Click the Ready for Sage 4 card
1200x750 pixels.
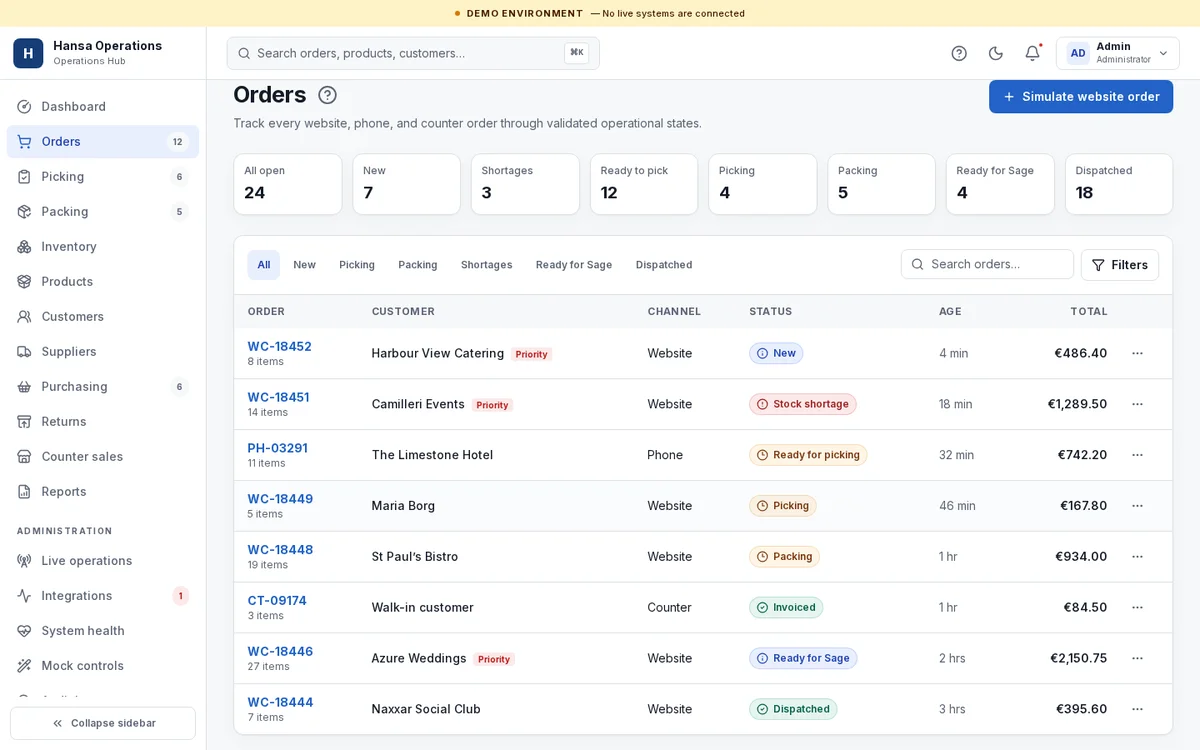(x=1000, y=184)
